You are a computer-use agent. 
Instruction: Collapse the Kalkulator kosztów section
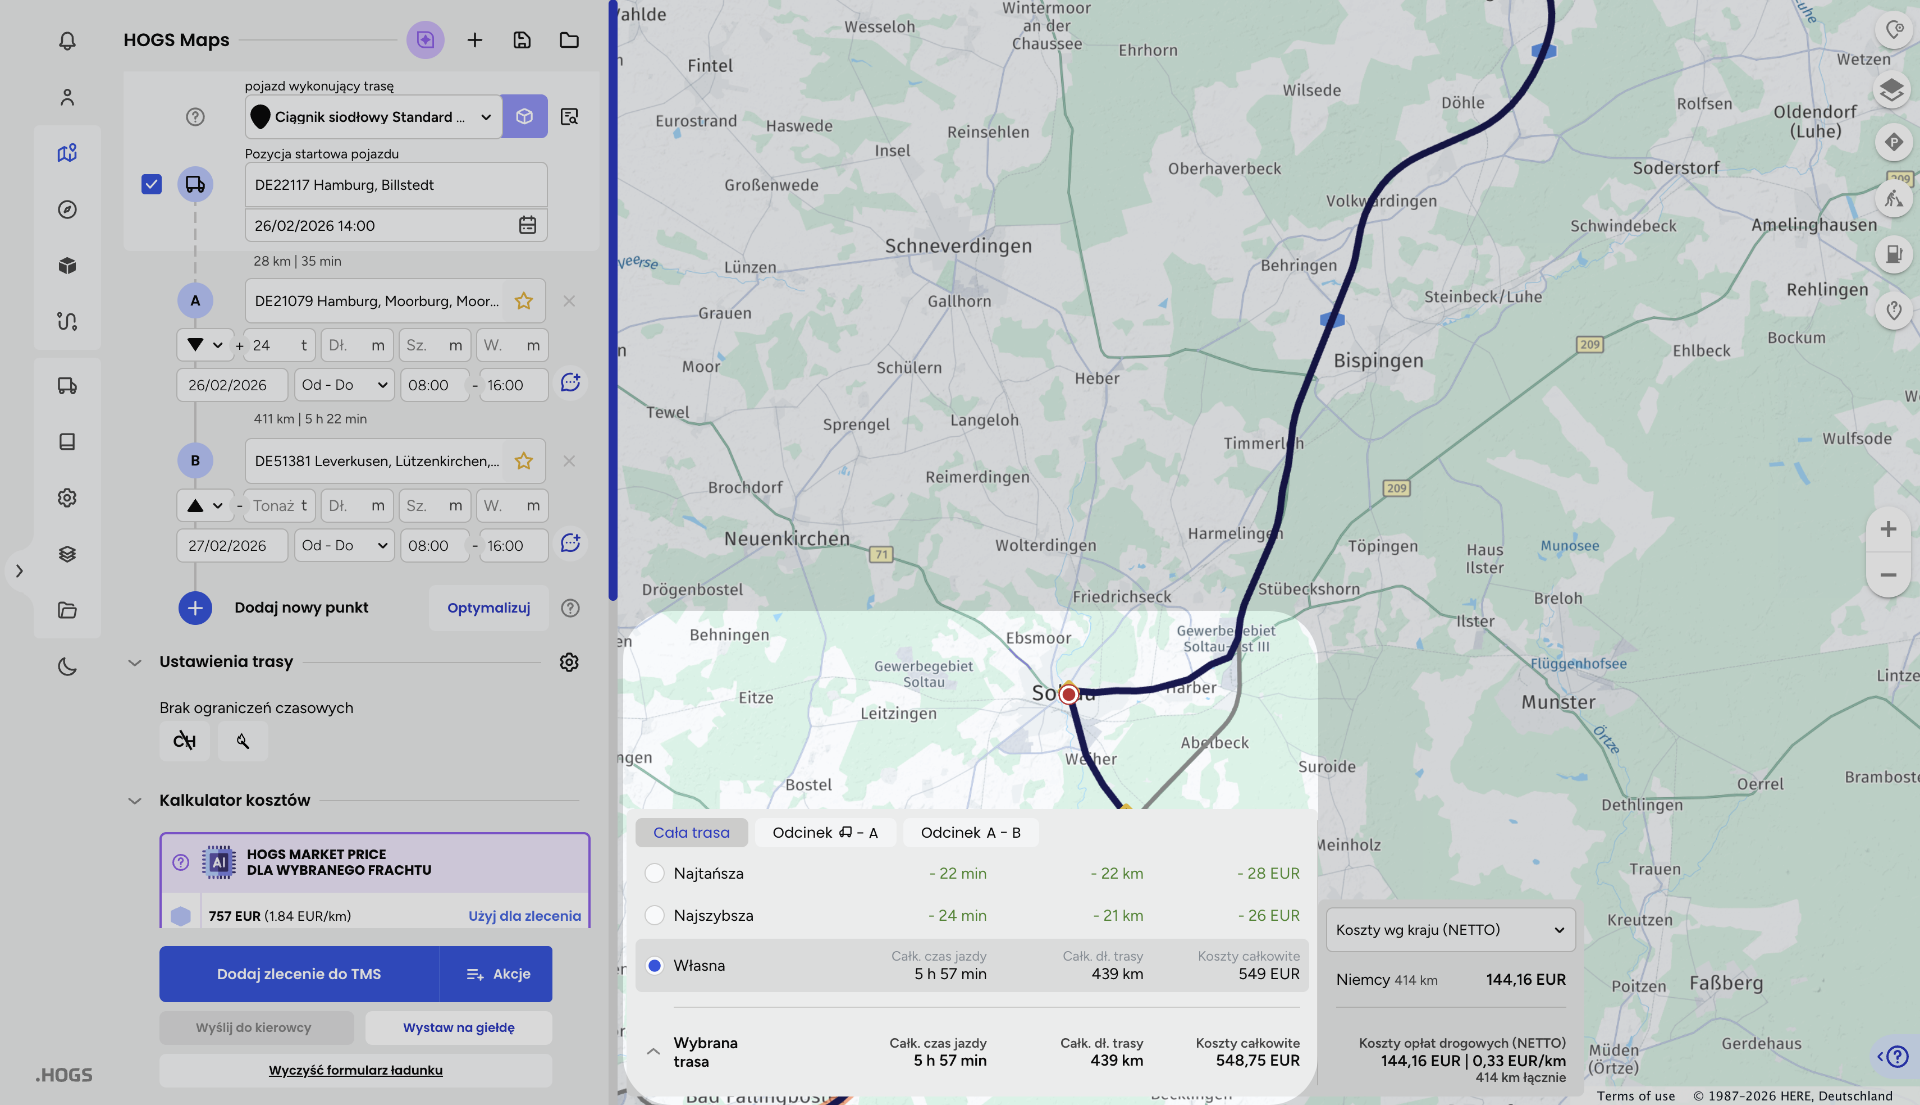pyautogui.click(x=135, y=801)
